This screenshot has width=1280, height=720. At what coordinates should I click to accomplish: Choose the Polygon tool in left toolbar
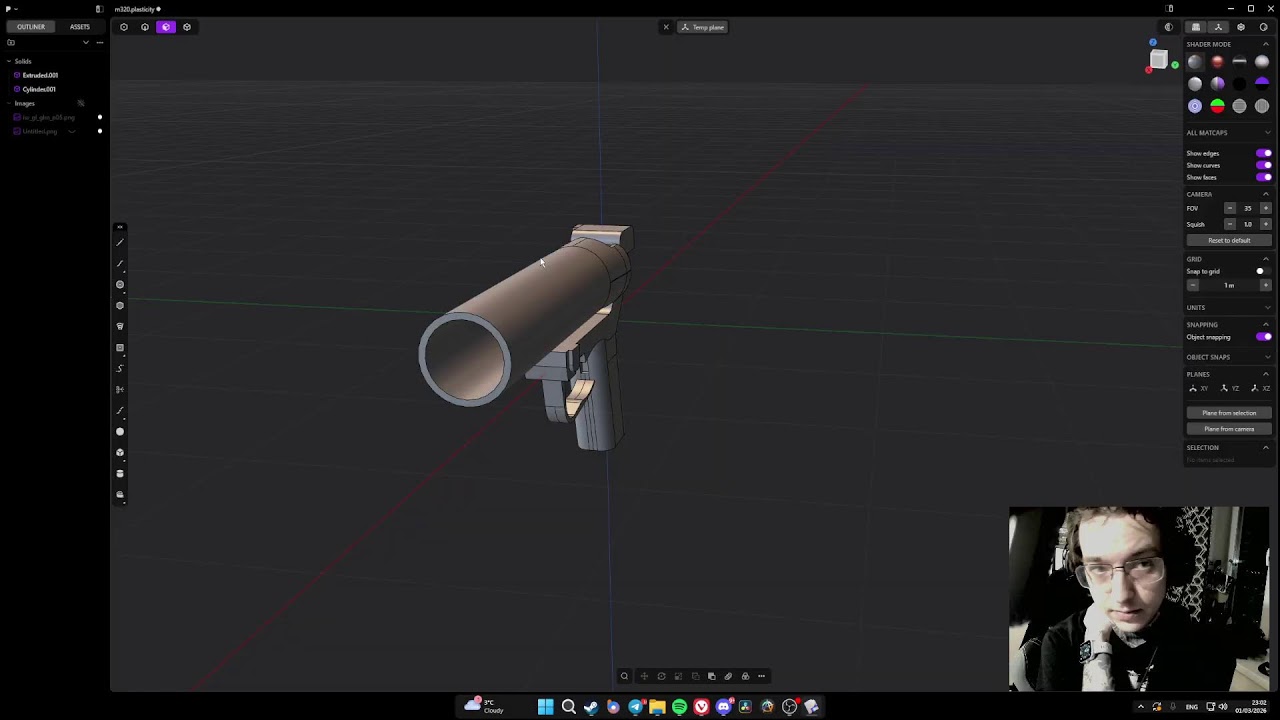(120, 306)
